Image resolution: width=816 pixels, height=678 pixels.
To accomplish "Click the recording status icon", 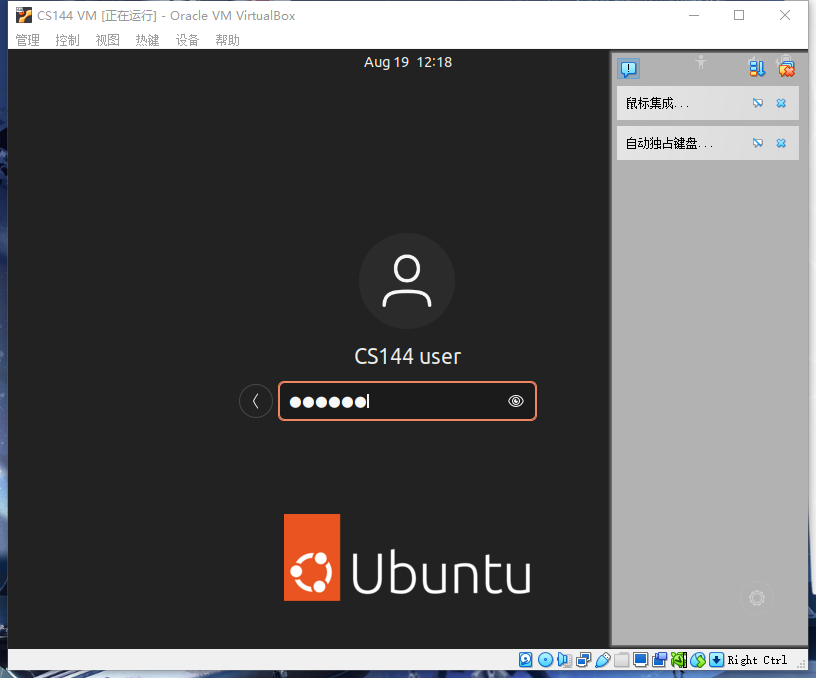I will coord(659,660).
